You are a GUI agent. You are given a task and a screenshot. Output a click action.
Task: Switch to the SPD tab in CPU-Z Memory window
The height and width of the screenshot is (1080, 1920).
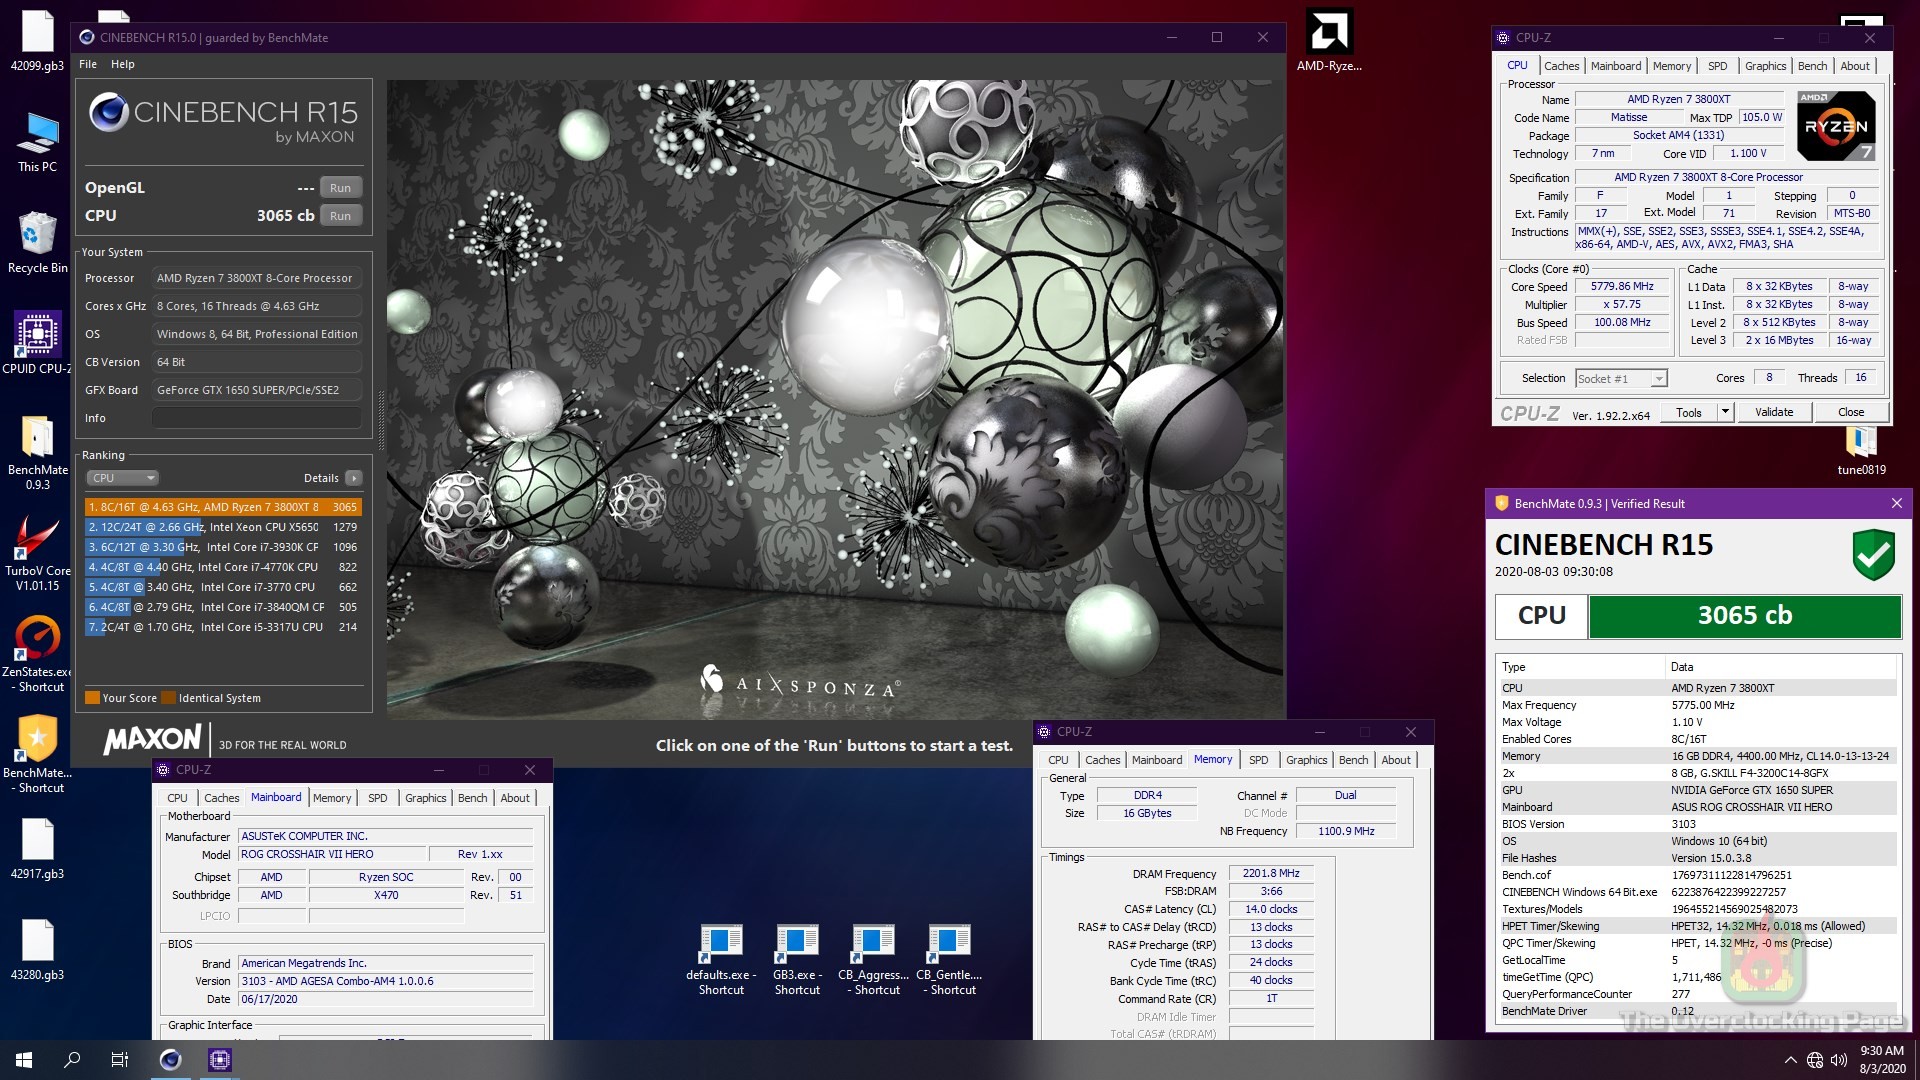(x=1258, y=760)
